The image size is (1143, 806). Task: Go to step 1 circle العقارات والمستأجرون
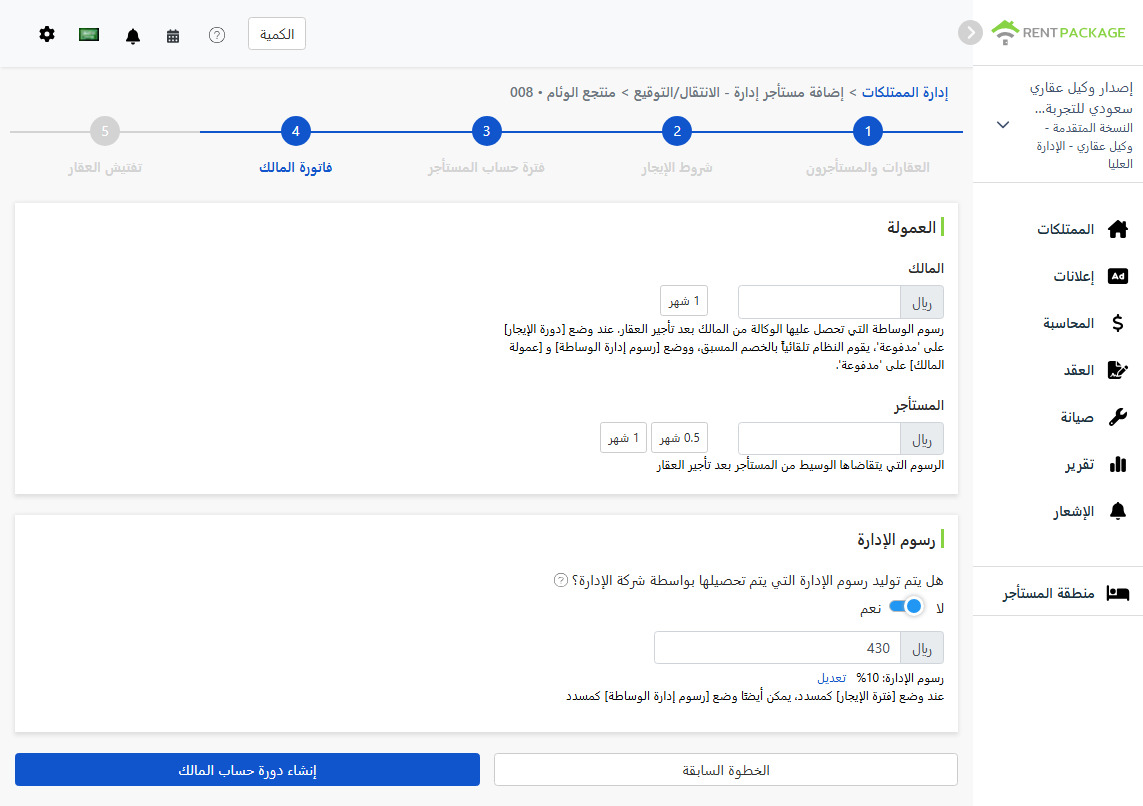(x=867, y=131)
